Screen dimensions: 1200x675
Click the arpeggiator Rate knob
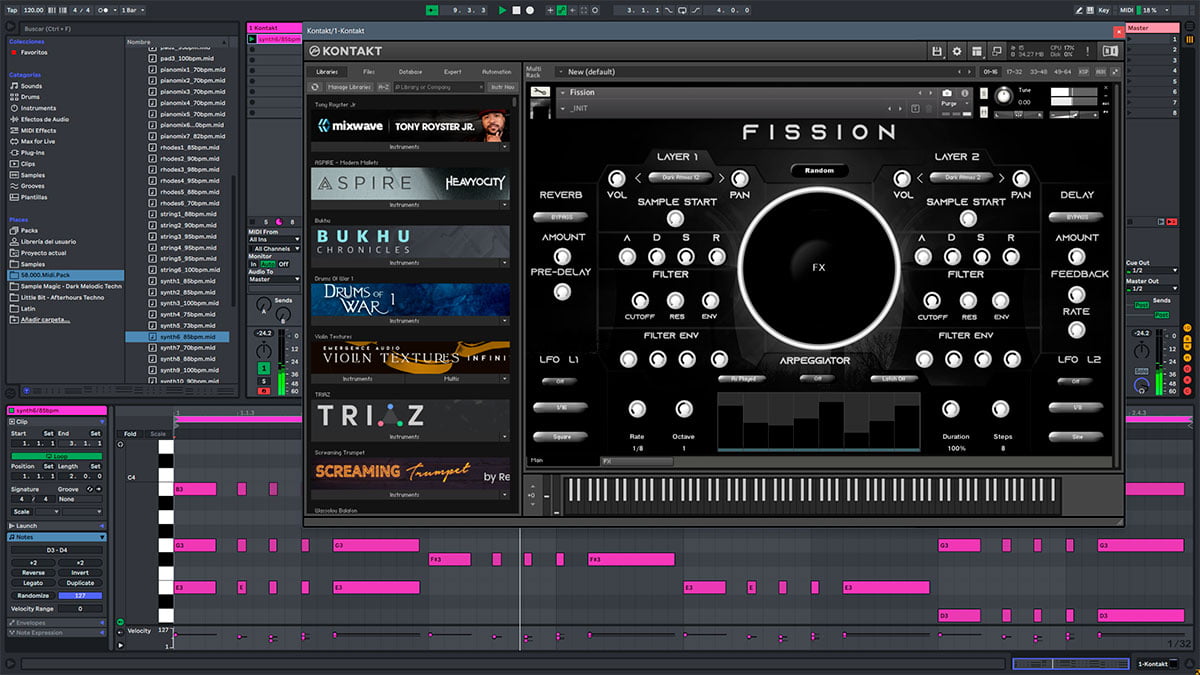[637, 409]
